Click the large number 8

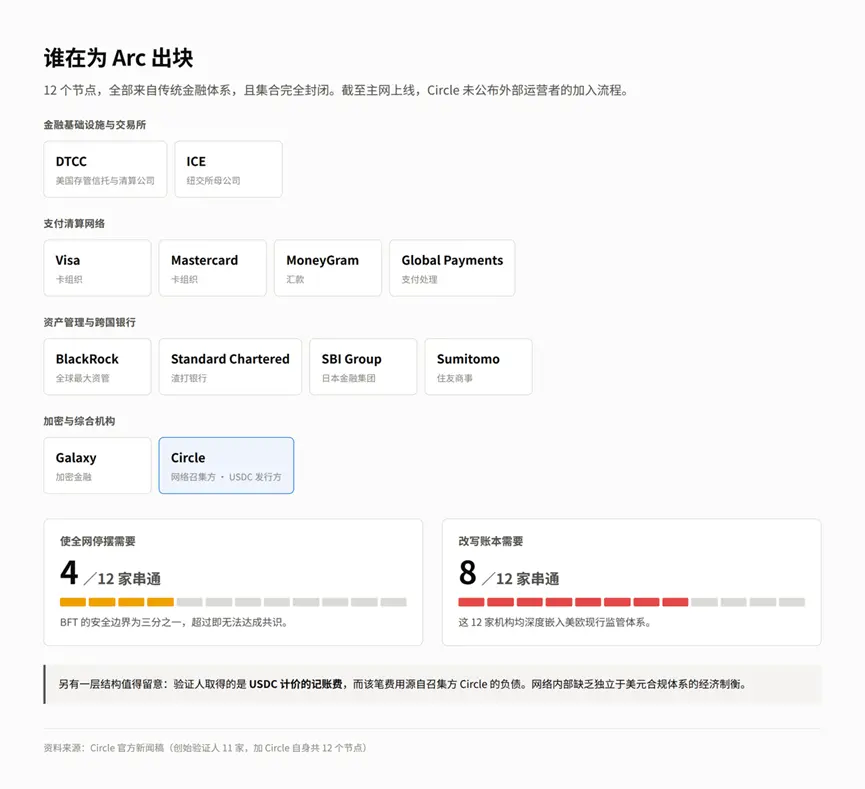(467, 573)
